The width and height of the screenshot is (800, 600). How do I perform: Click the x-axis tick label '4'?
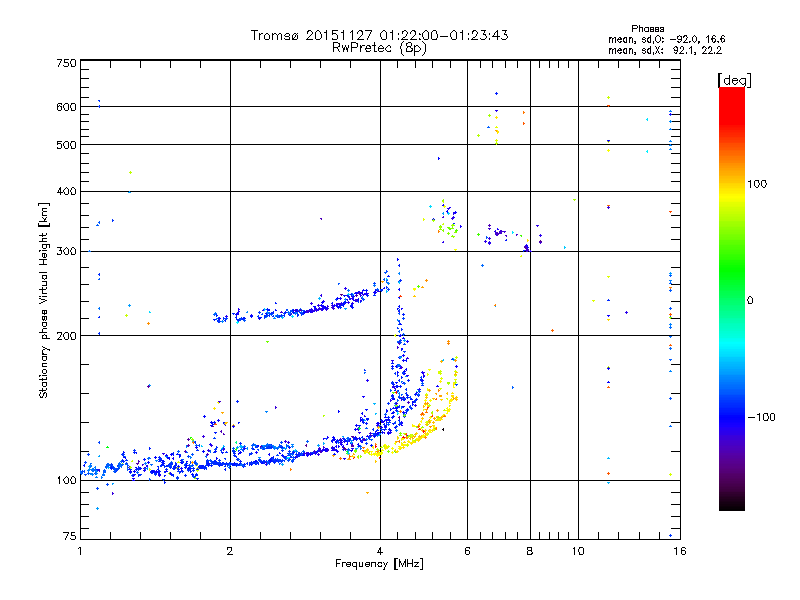click(x=380, y=551)
